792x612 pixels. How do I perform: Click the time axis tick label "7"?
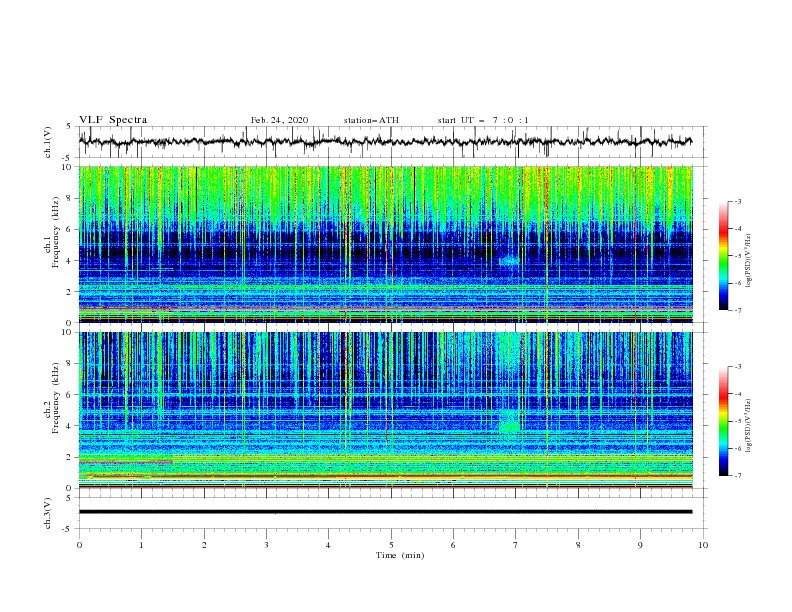coord(516,545)
